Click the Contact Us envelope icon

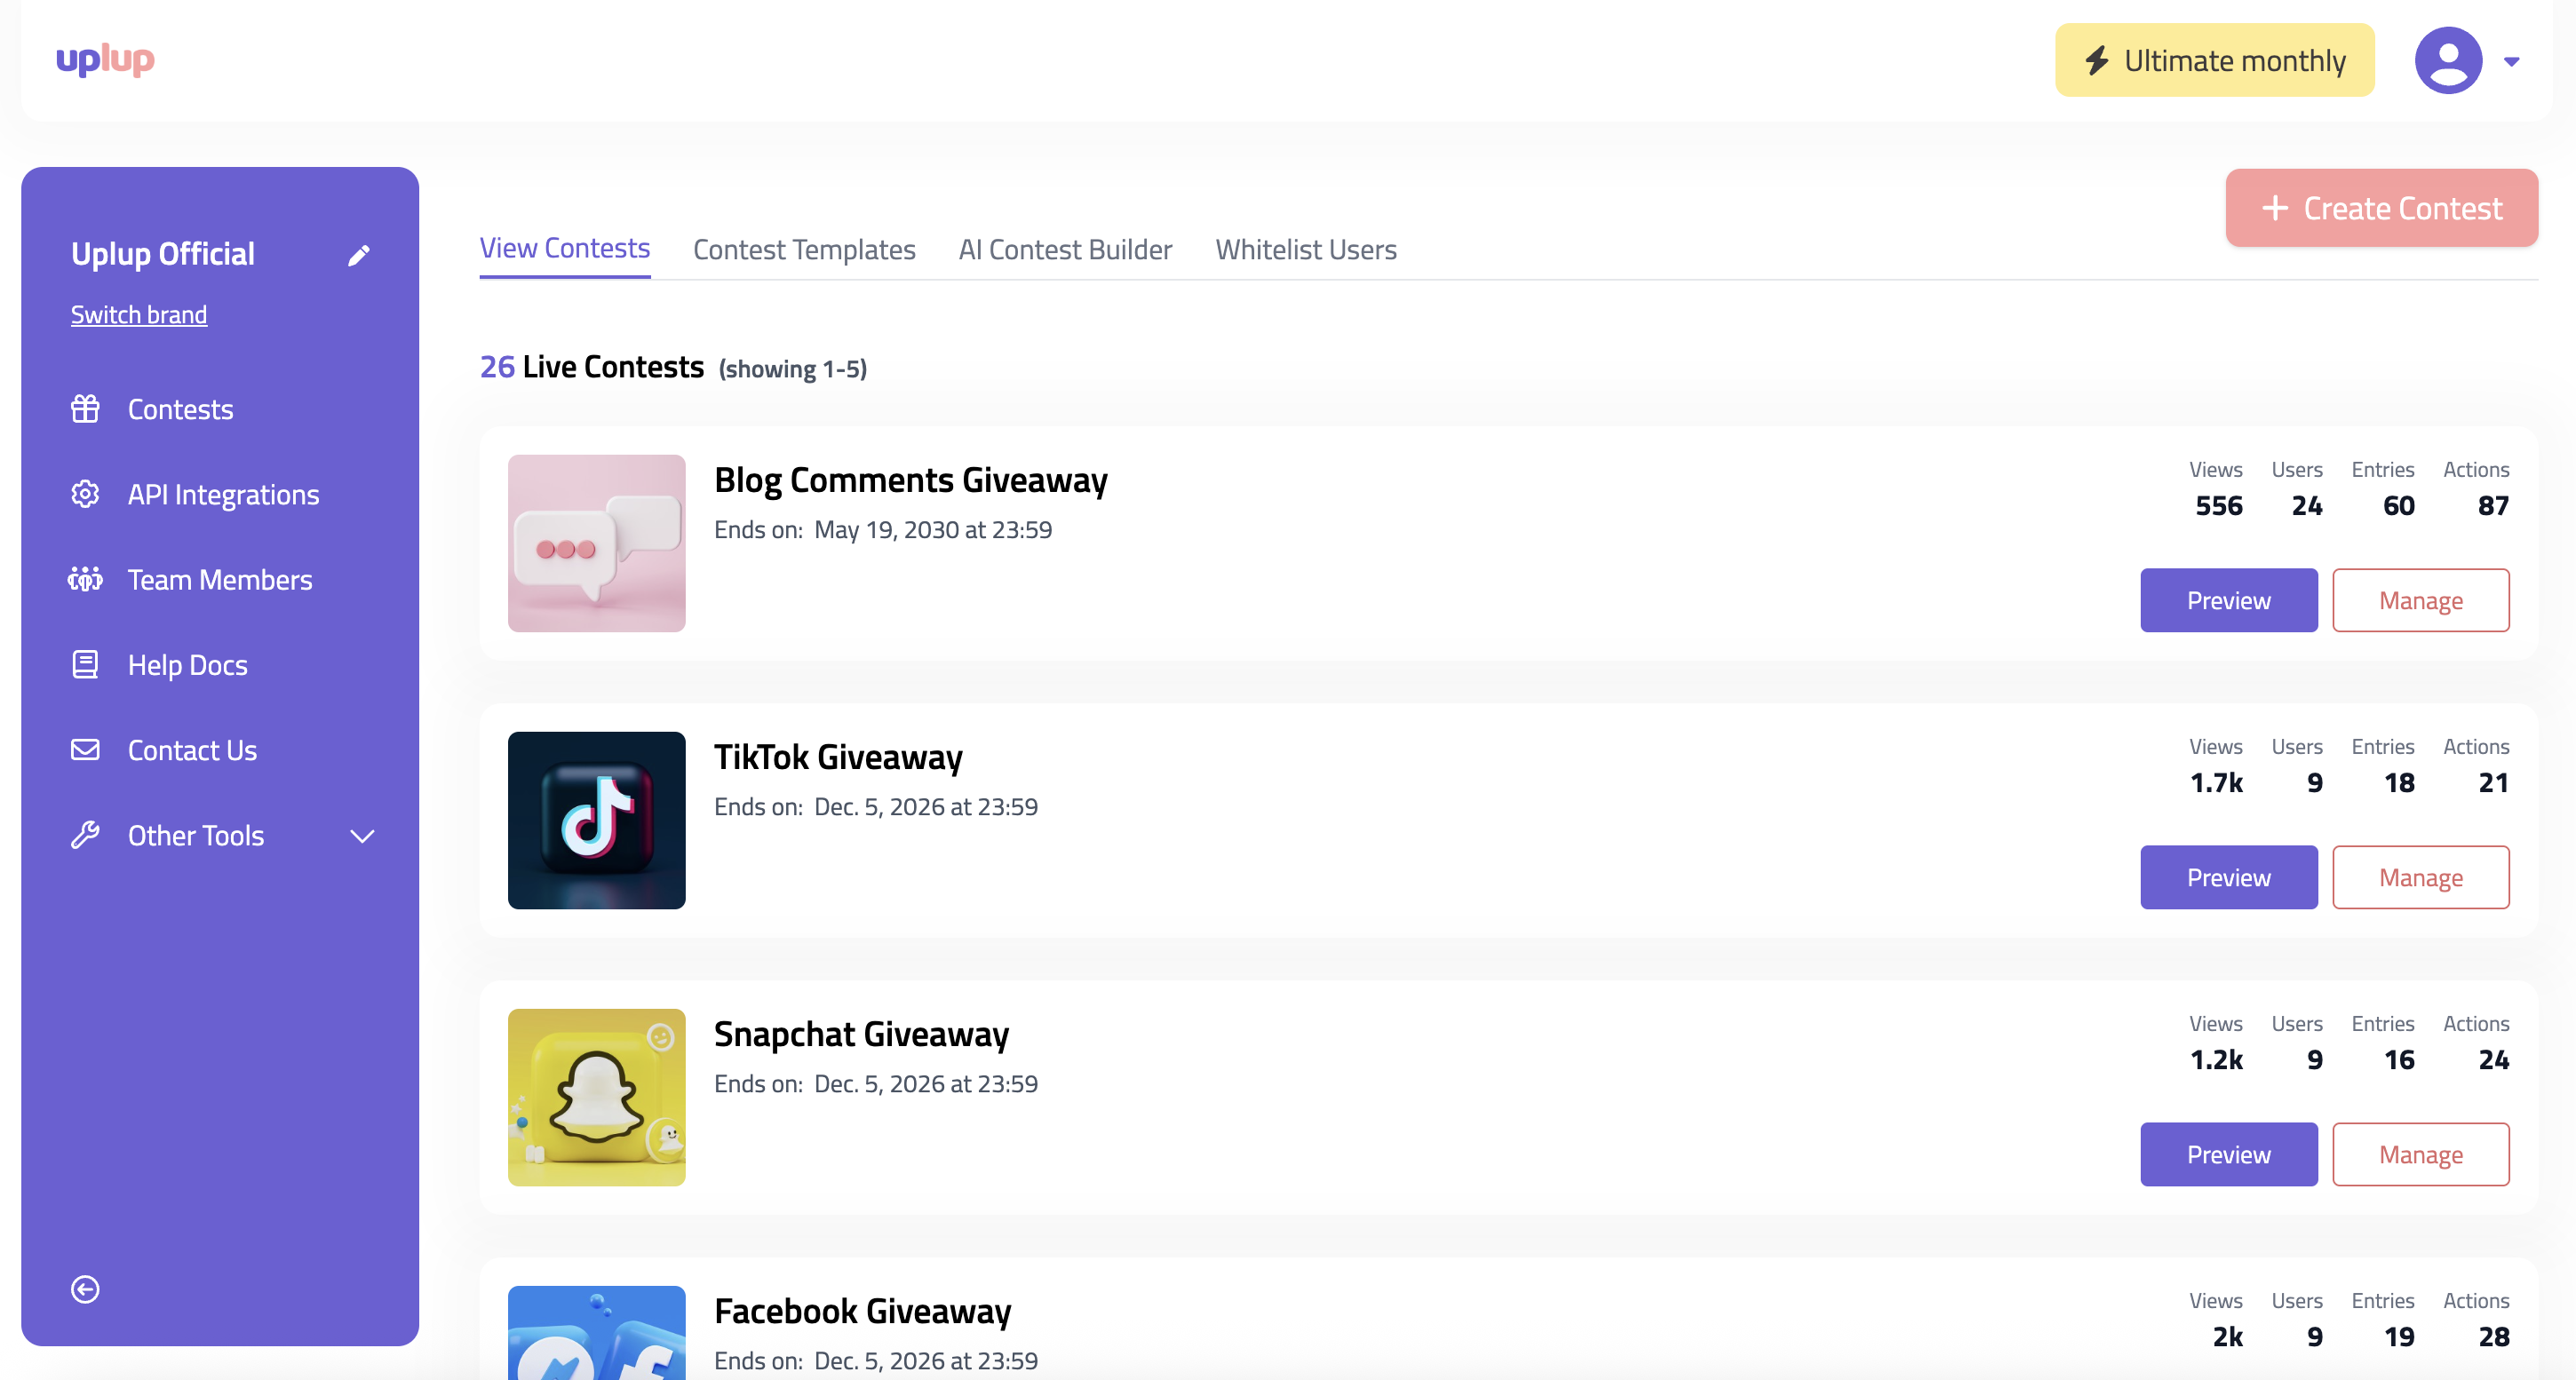click(85, 750)
